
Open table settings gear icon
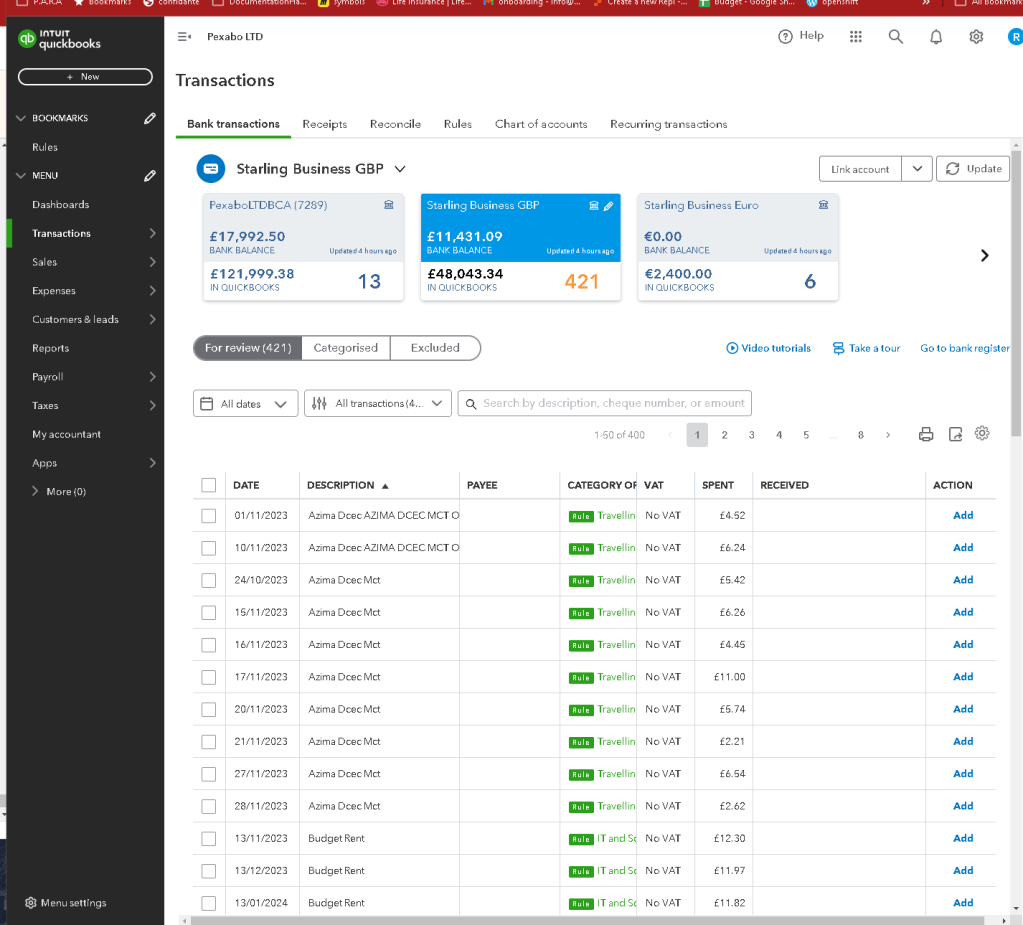pyautogui.click(x=982, y=433)
